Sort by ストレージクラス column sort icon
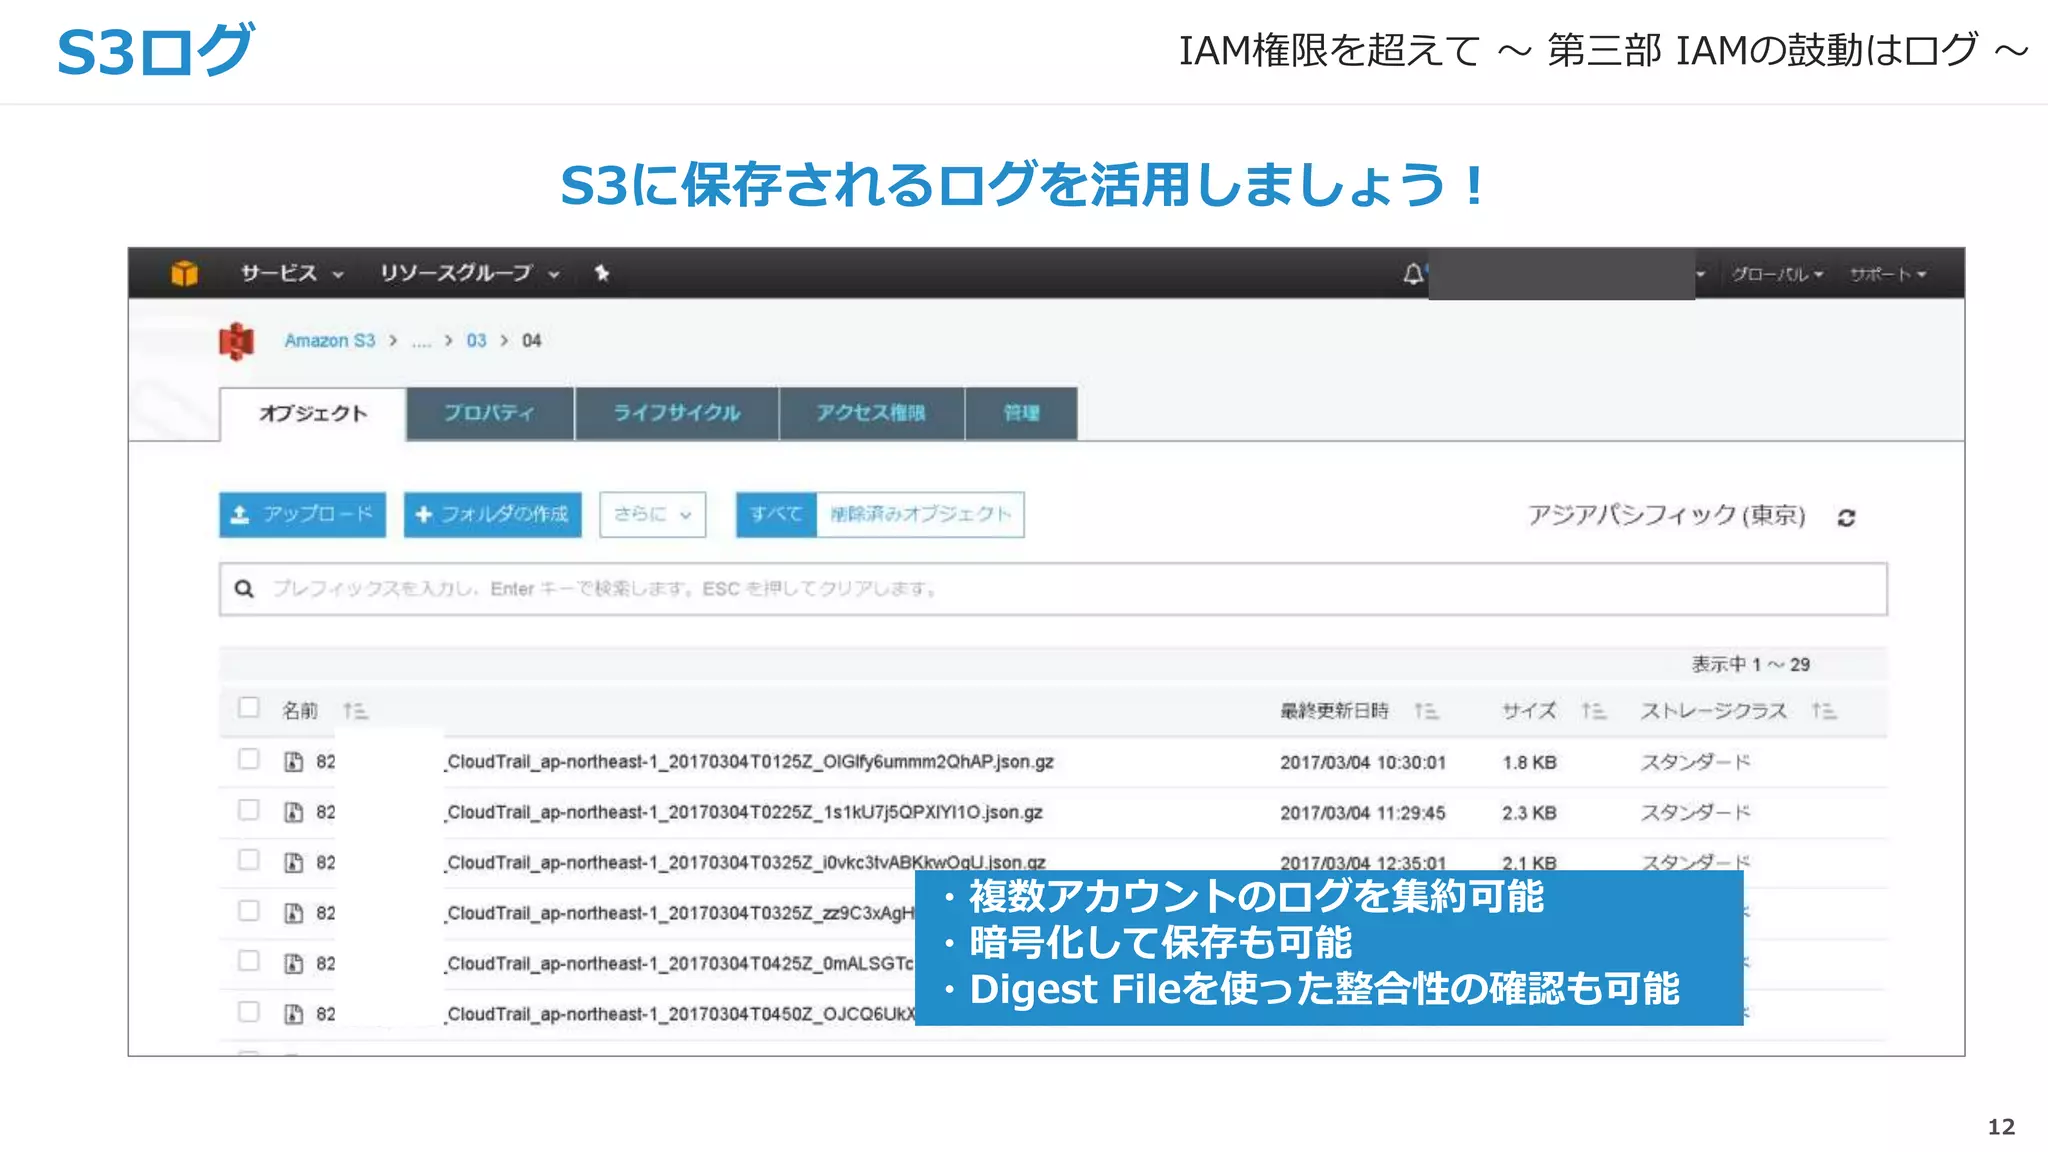This screenshot has height=1152, width=2048. click(1823, 711)
